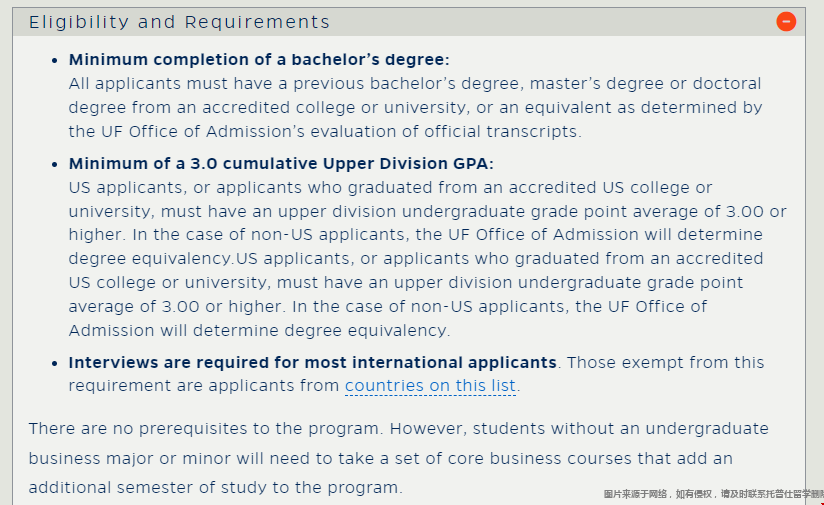This screenshot has height=505, width=824.
Task: Click the bullet before the bachelor's degree item
Action: coord(55,60)
